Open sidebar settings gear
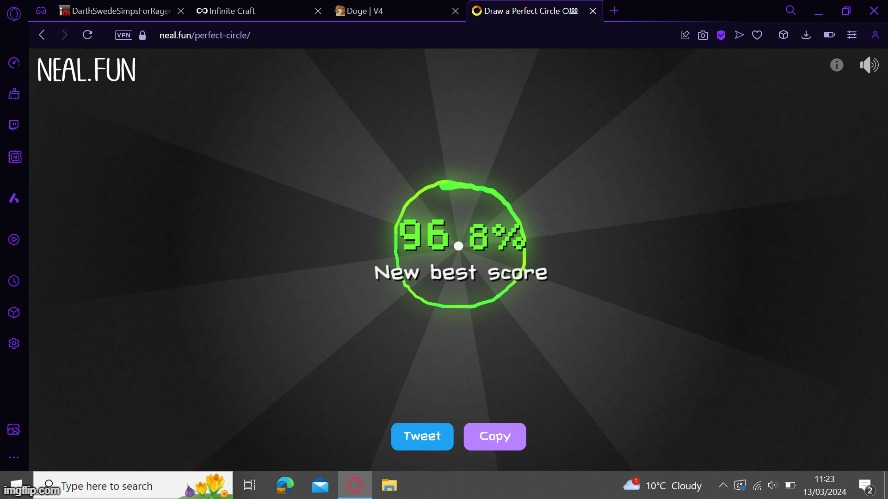Screen dimensions: 888x499 point(14,343)
